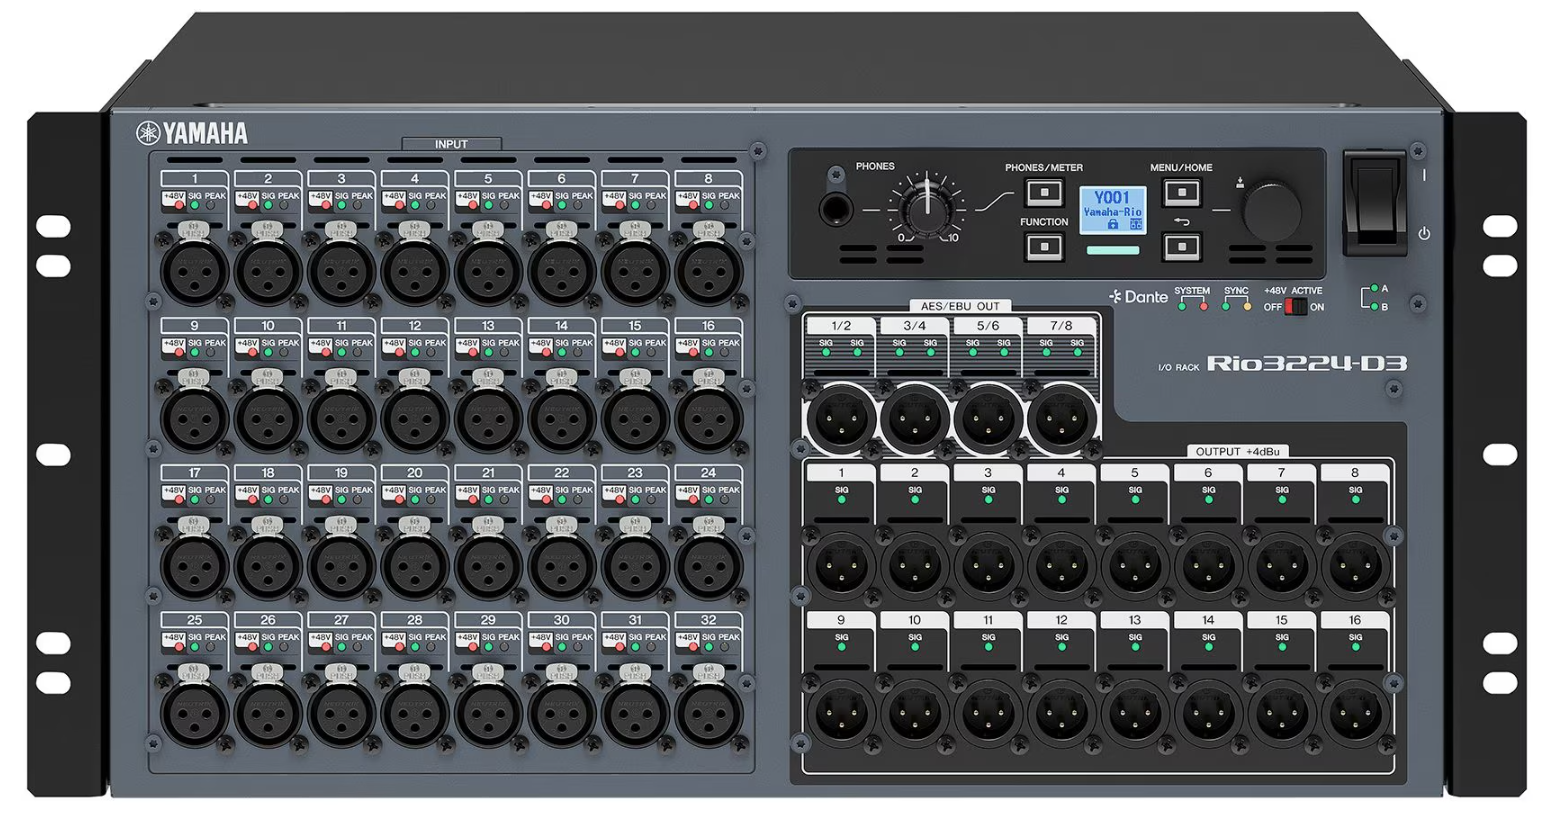Screen dimensions: 1541x822
Task: Click the input 13 XLR jack
Action: (488, 418)
